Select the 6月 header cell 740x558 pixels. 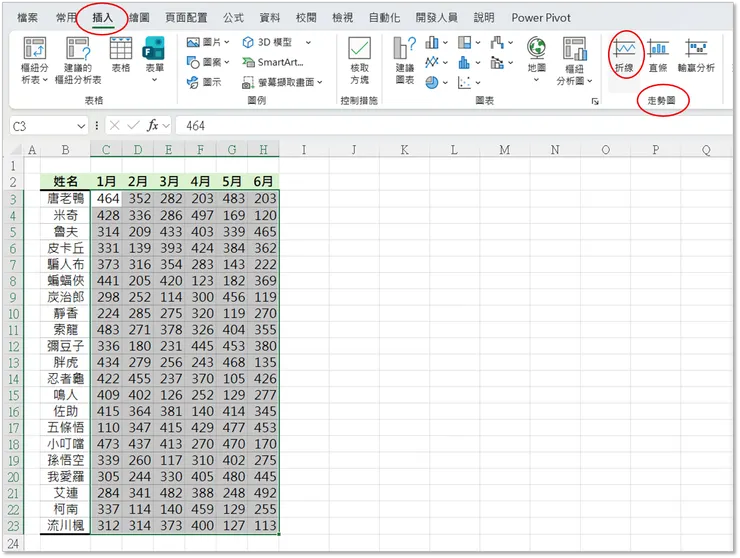pos(263,181)
